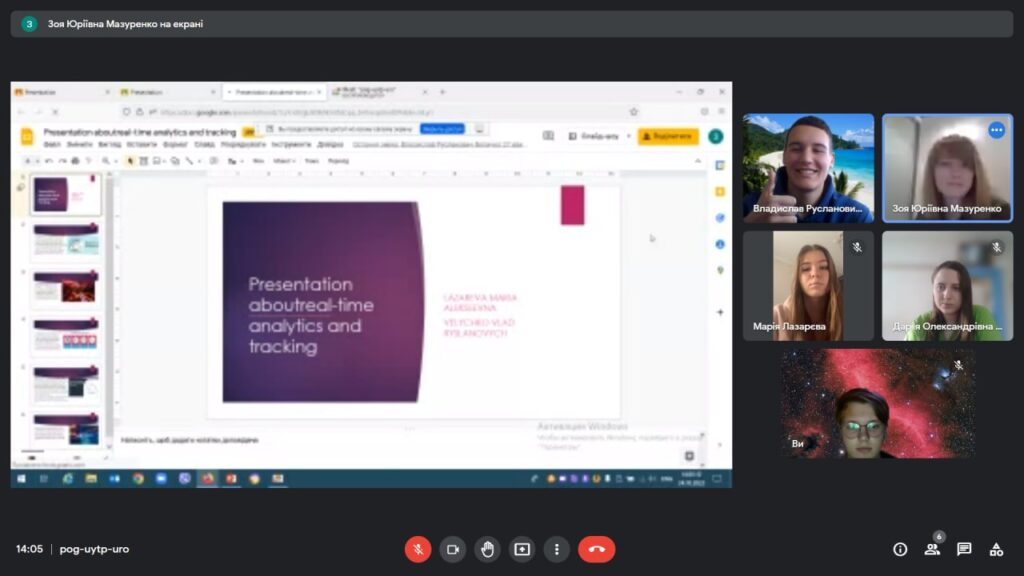This screenshot has width=1024, height=576.
Task: Select Владислав's video tile
Action: 808,167
